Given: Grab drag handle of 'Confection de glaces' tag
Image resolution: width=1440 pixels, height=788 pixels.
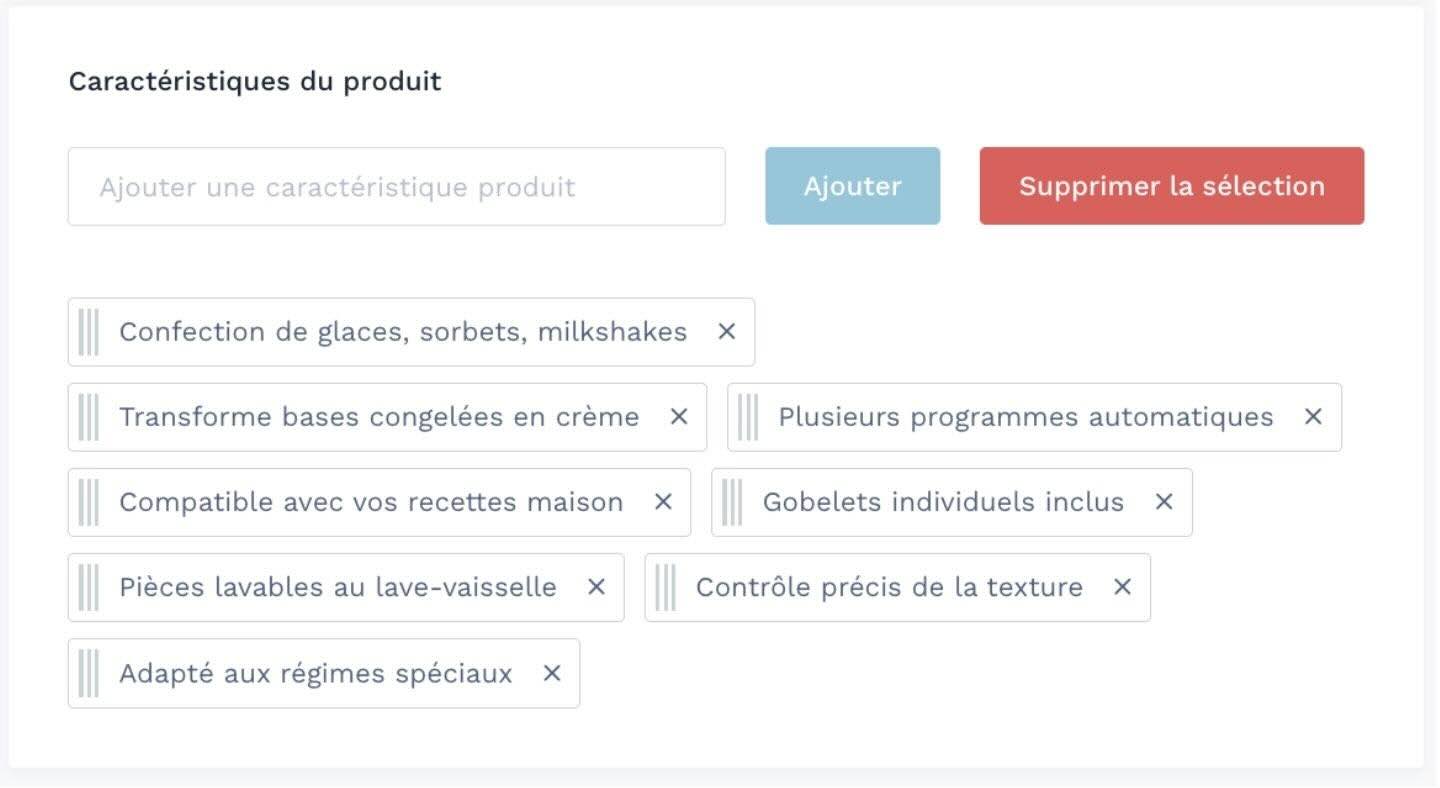Looking at the screenshot, I should click(89, 332).
